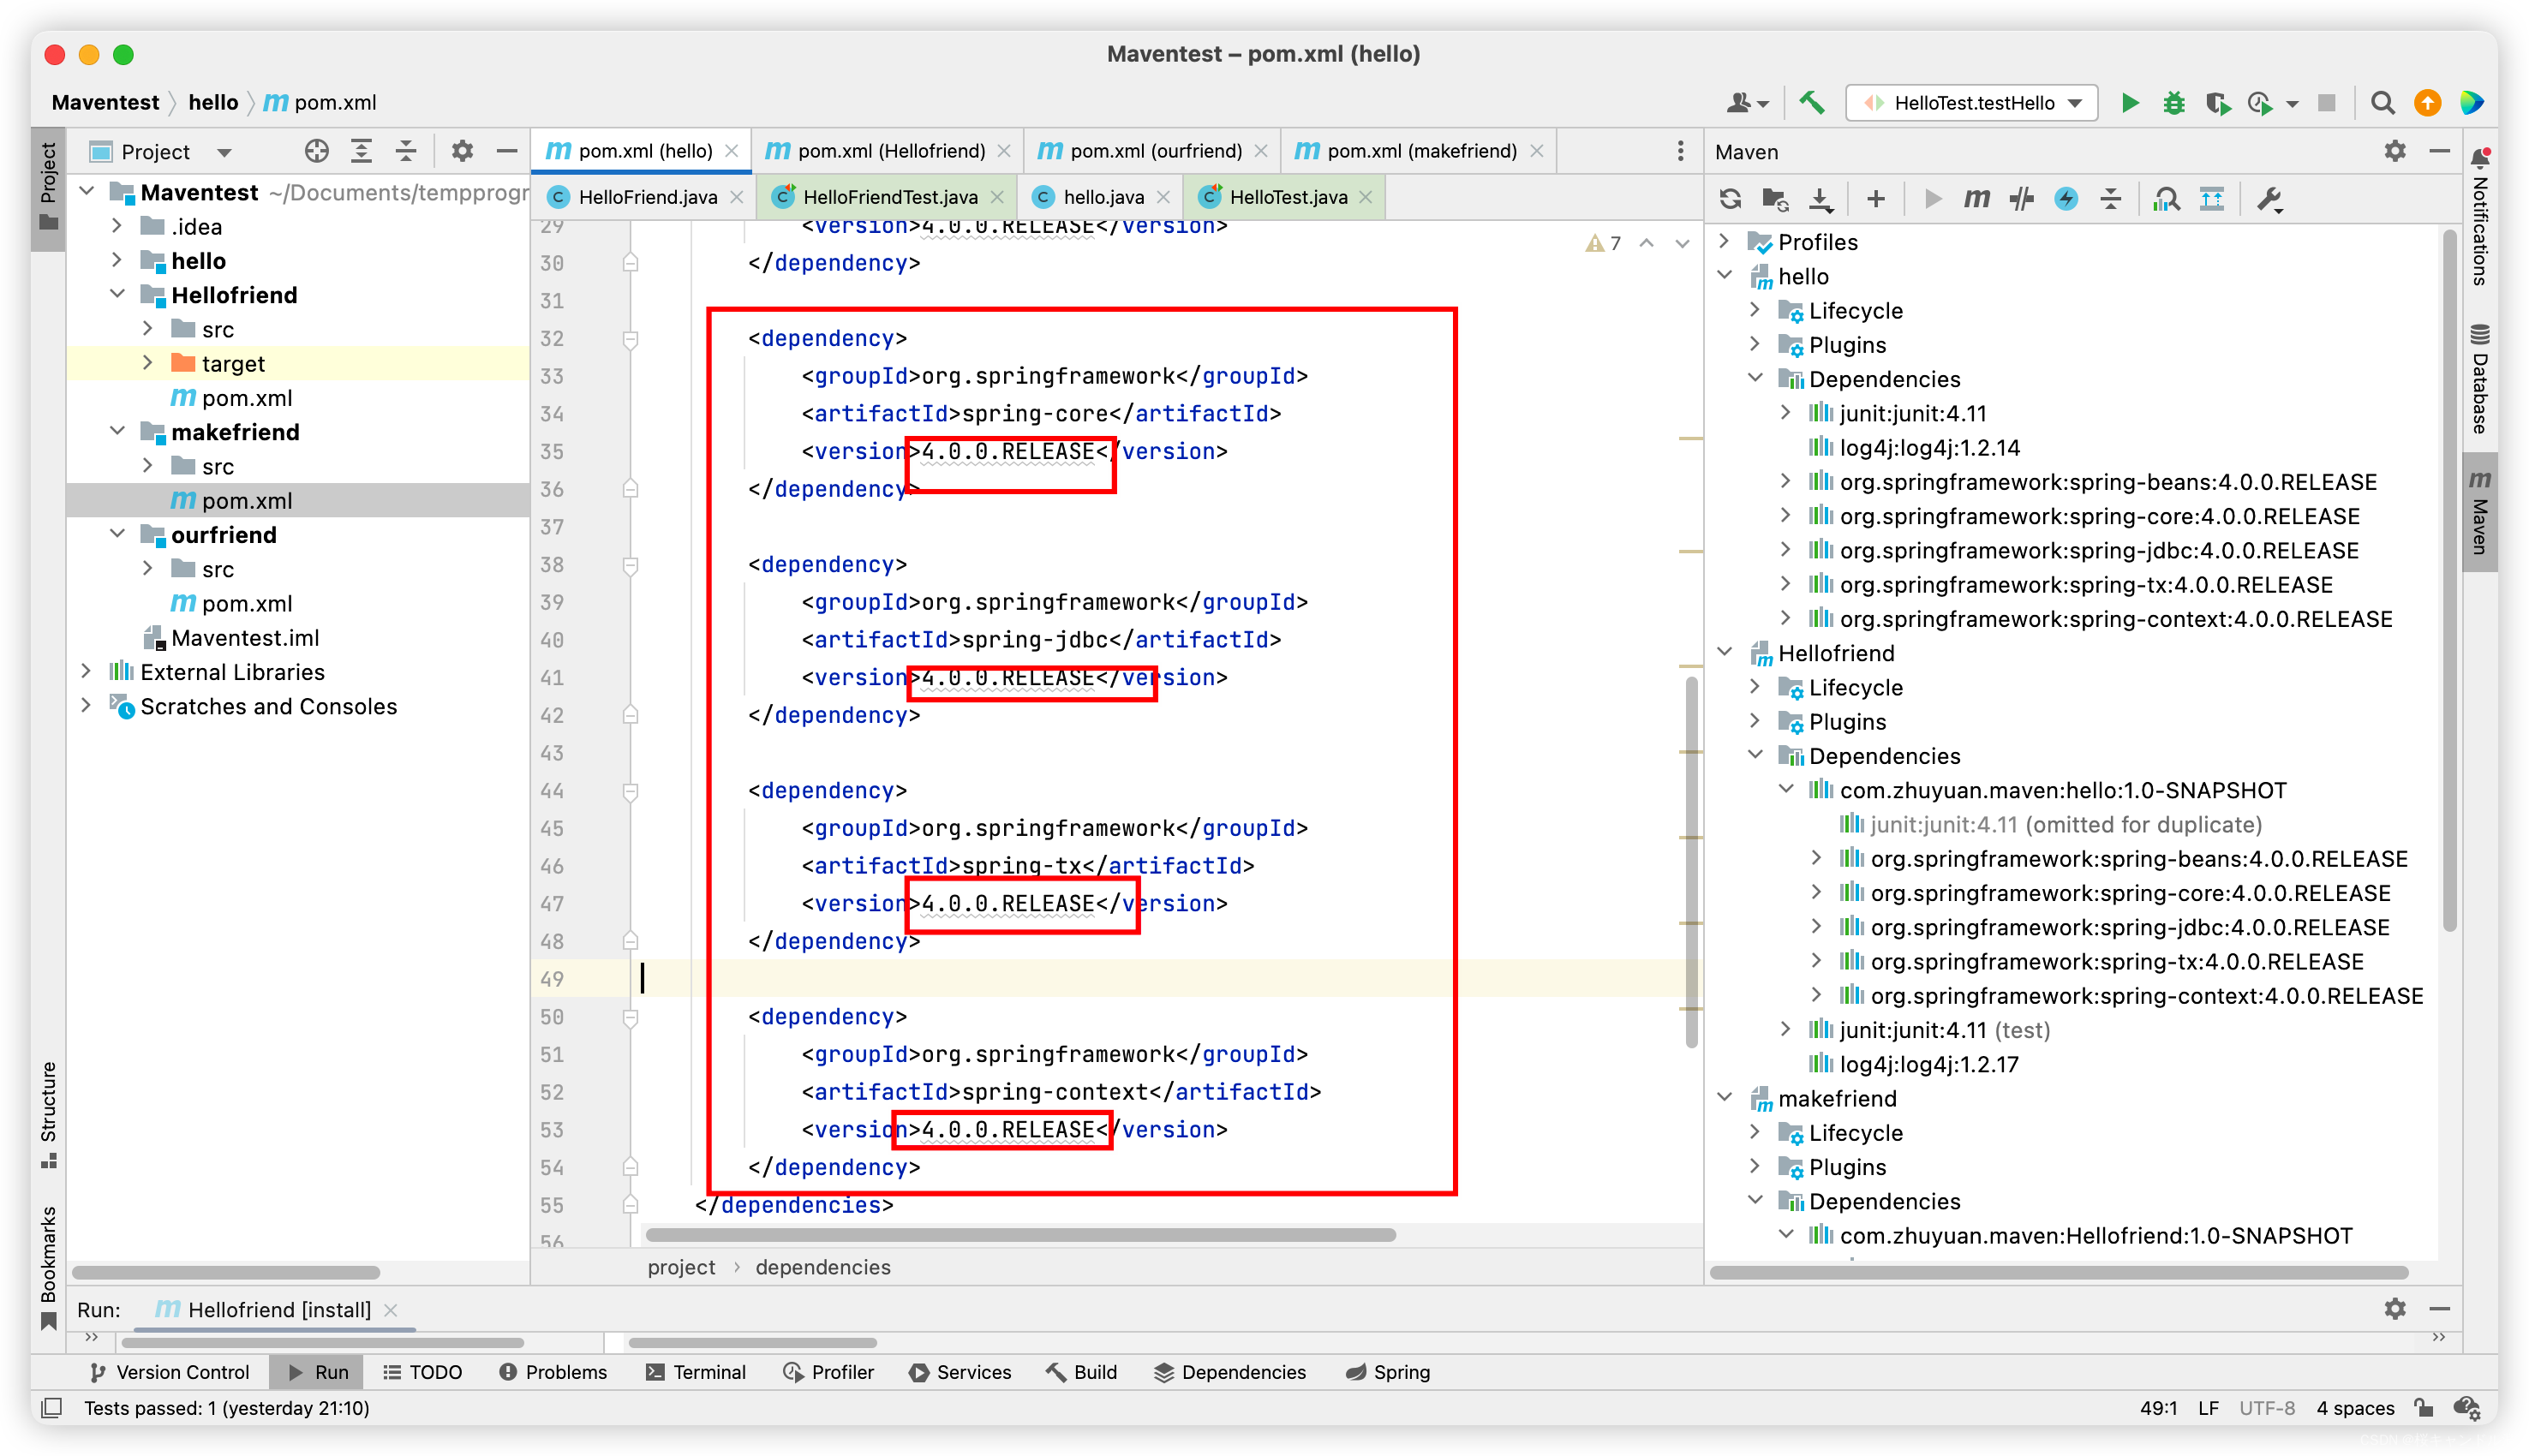Open TODO tool window
2529x1456 pixels.
423,1372
